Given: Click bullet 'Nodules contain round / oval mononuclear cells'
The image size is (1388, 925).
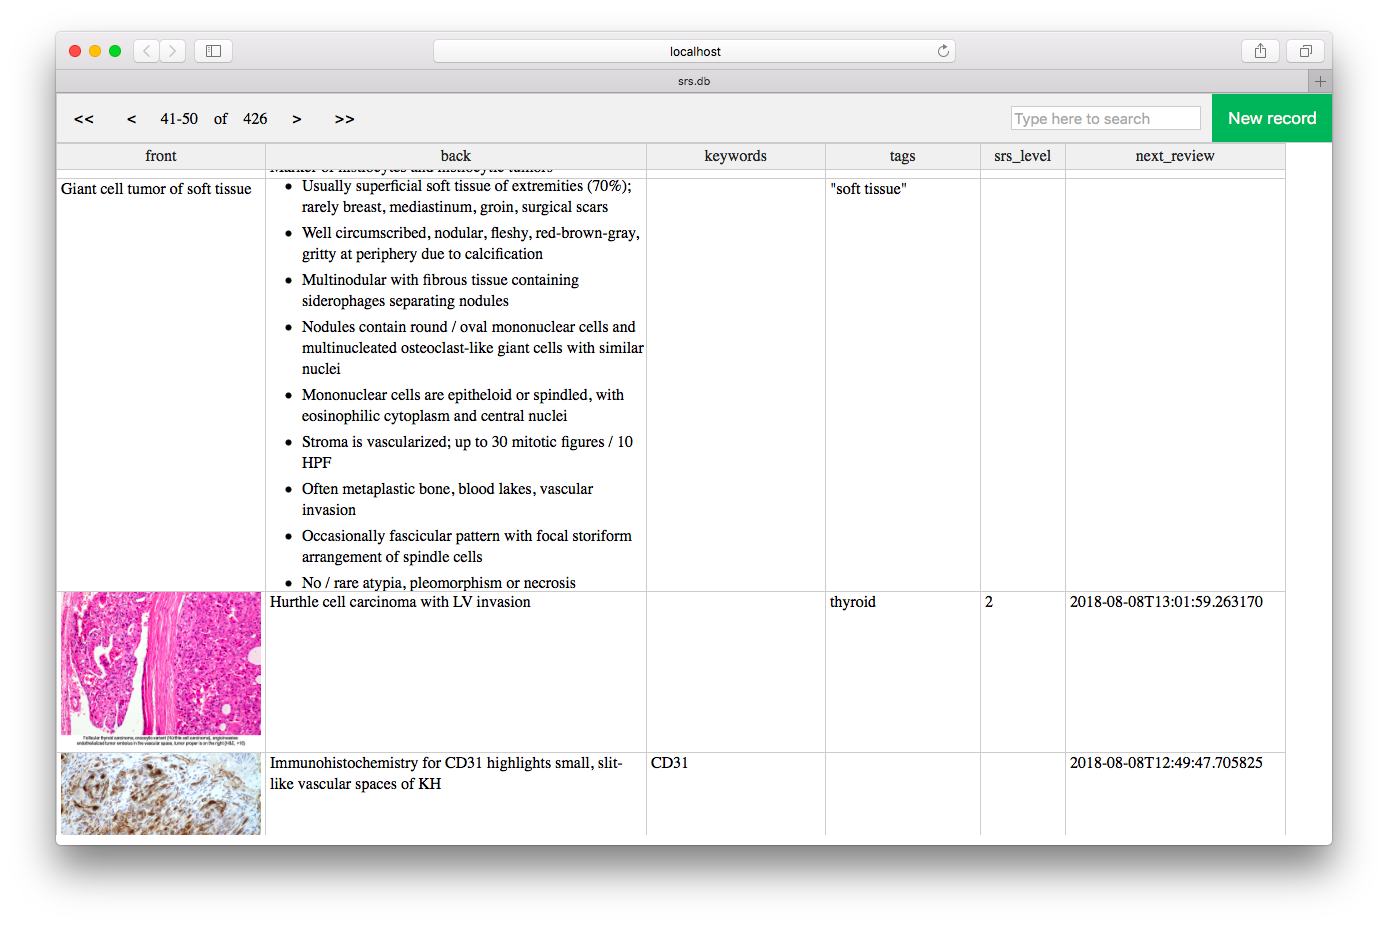Looking at the screenshot, I should click(473, 348).
